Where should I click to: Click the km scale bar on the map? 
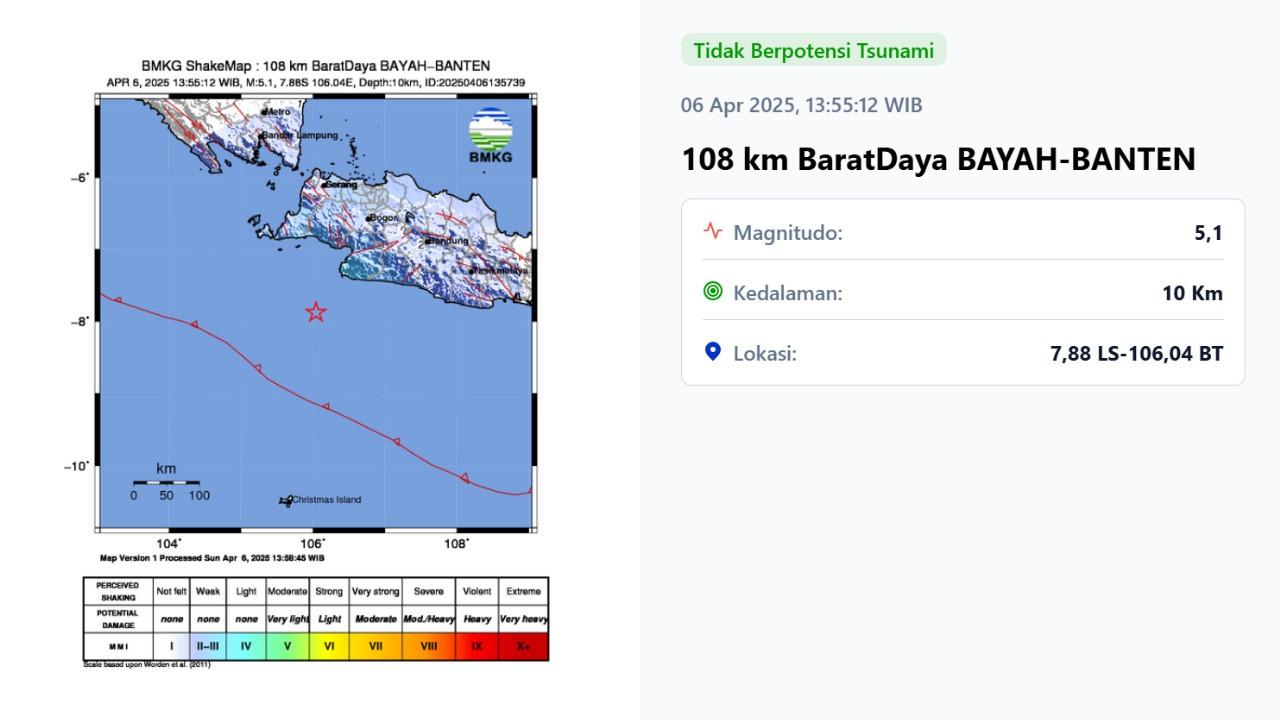point(167,484)
